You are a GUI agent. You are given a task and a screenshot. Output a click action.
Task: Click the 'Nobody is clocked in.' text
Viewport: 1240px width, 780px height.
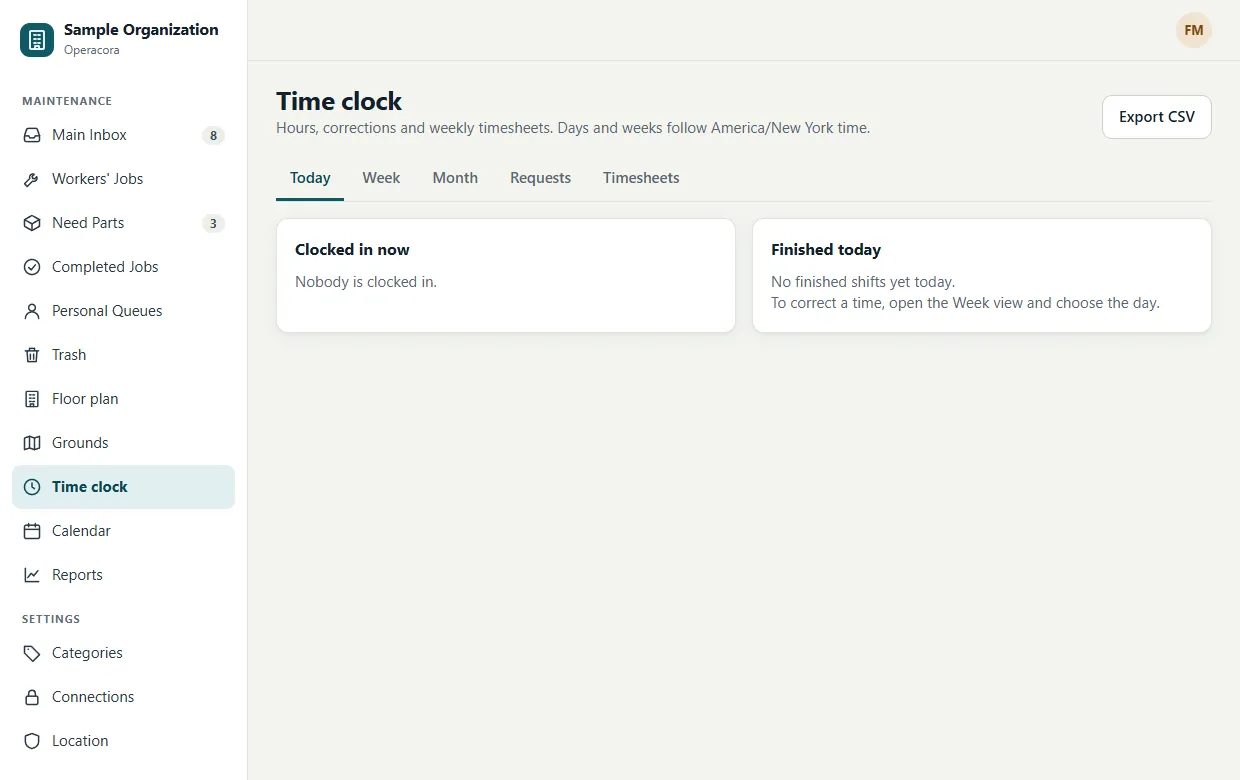tap(366, 282)
